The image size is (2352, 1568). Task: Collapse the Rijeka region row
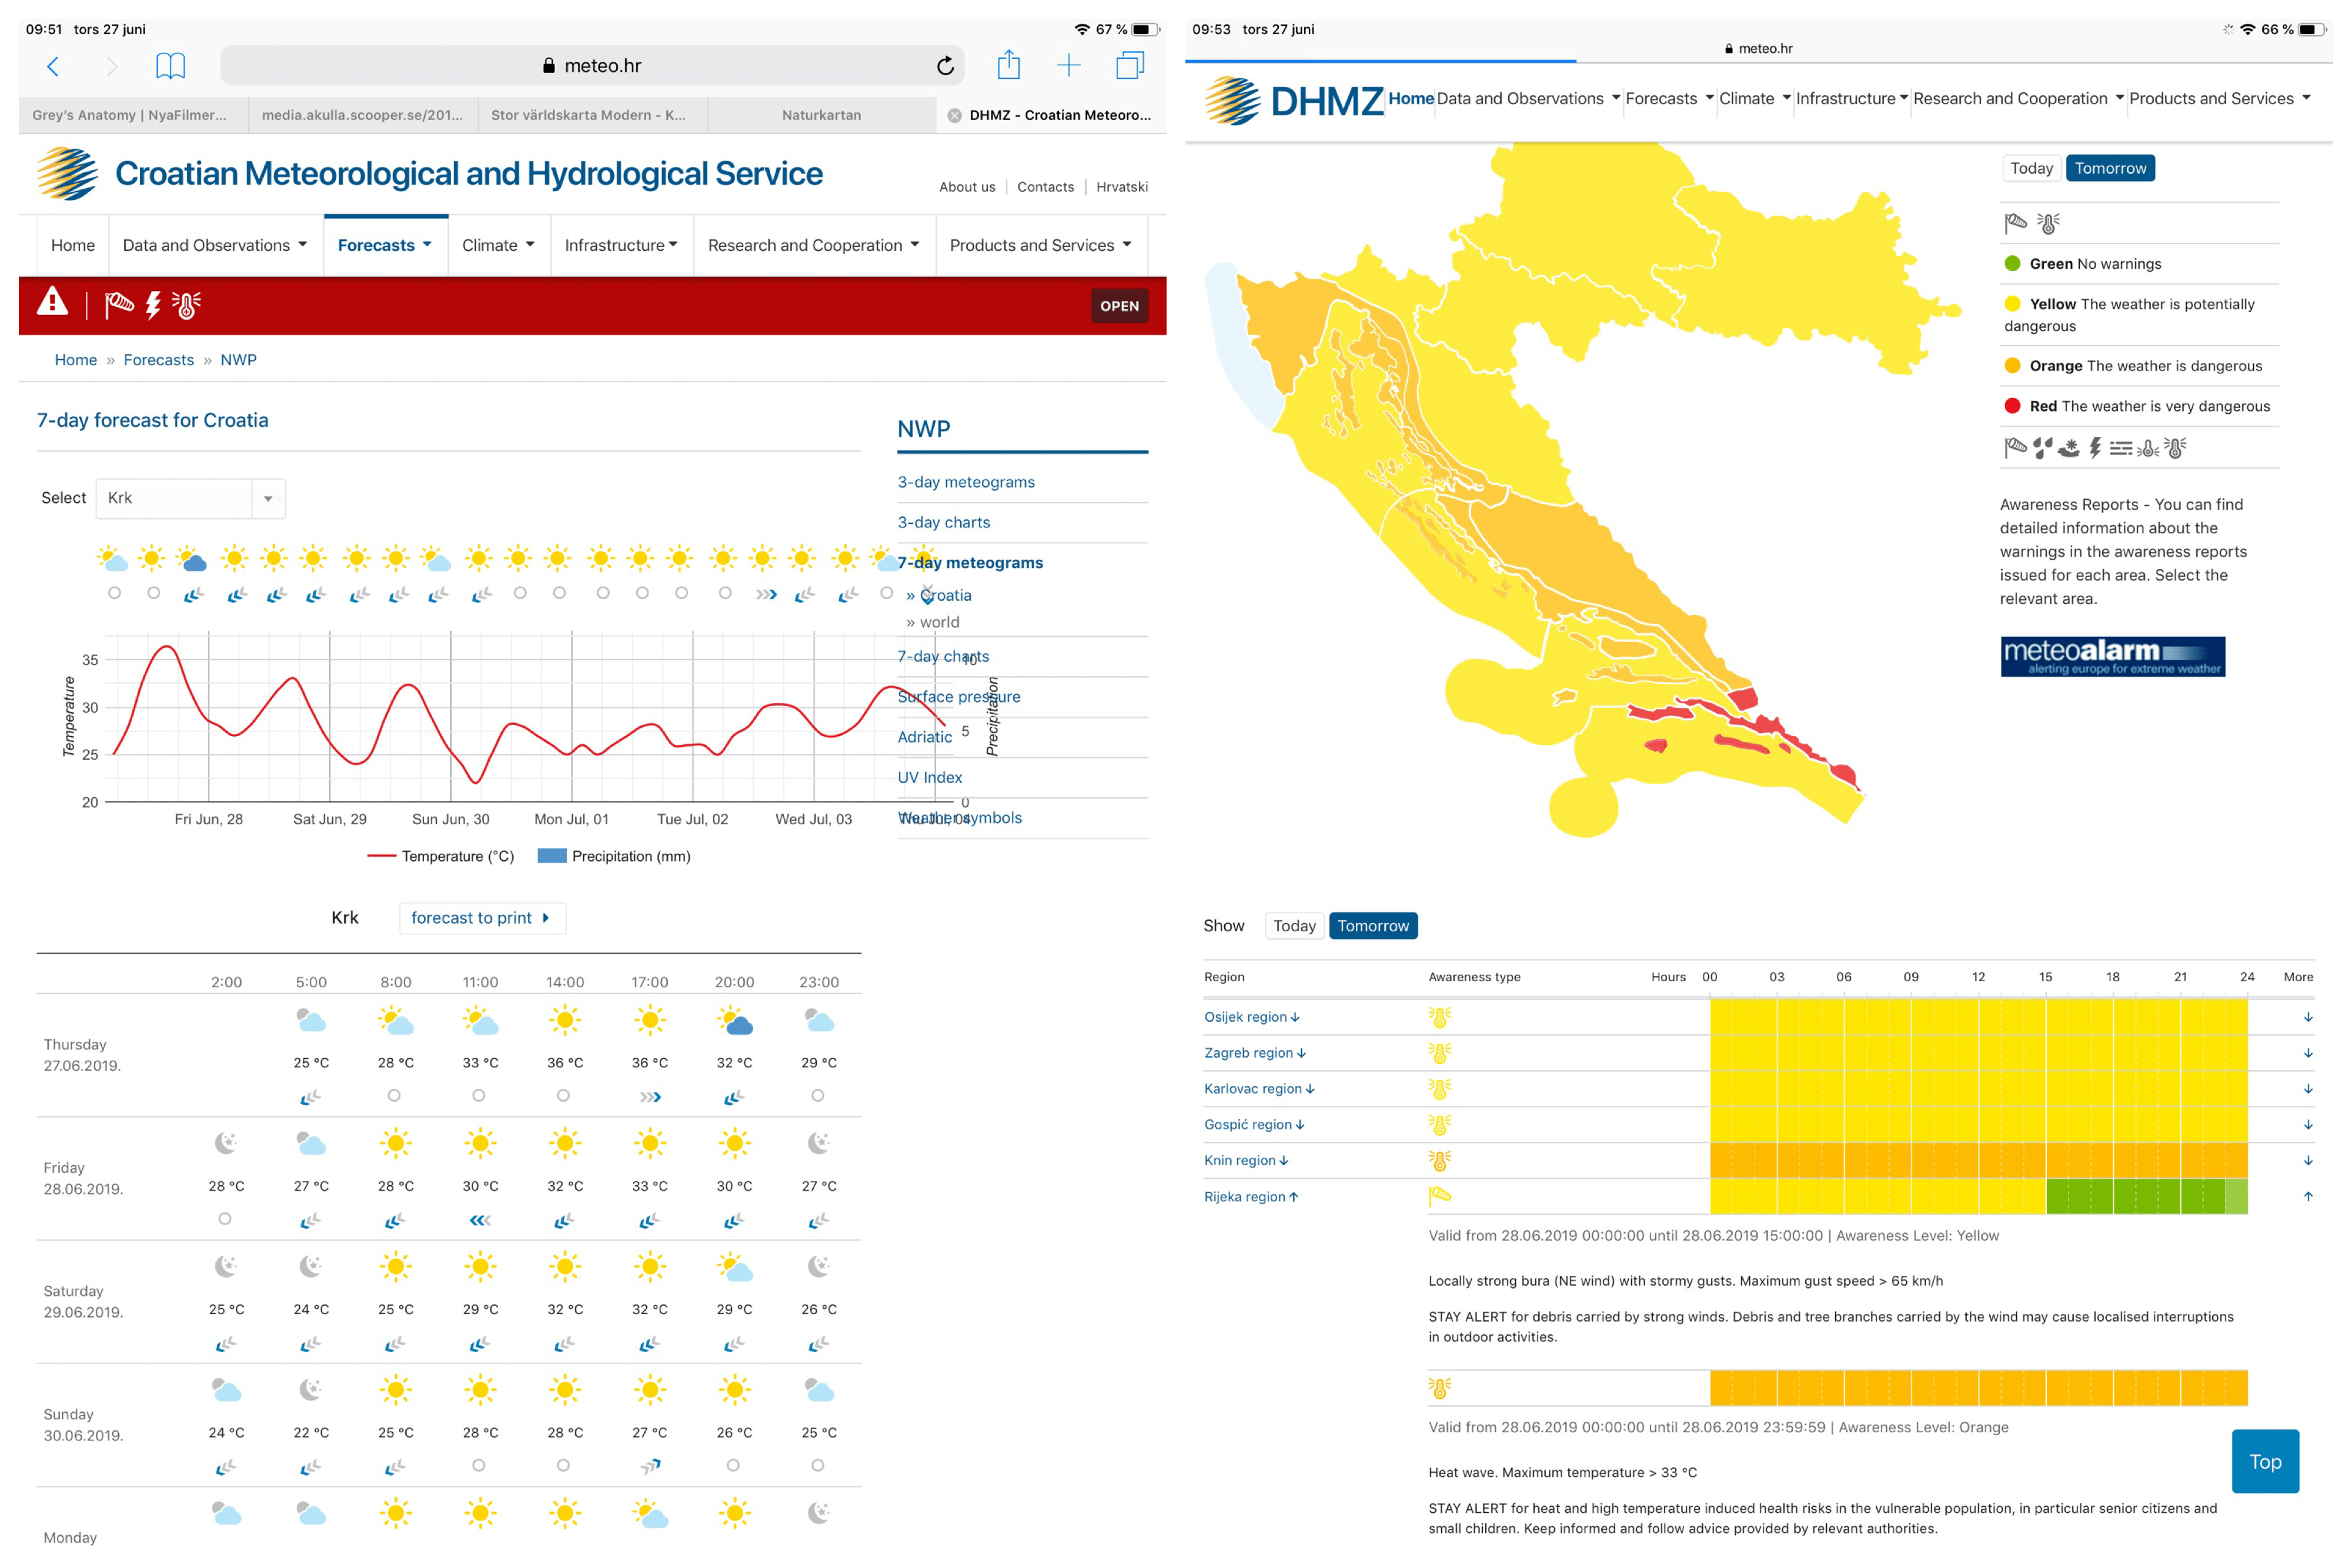coord(1250,1196)
